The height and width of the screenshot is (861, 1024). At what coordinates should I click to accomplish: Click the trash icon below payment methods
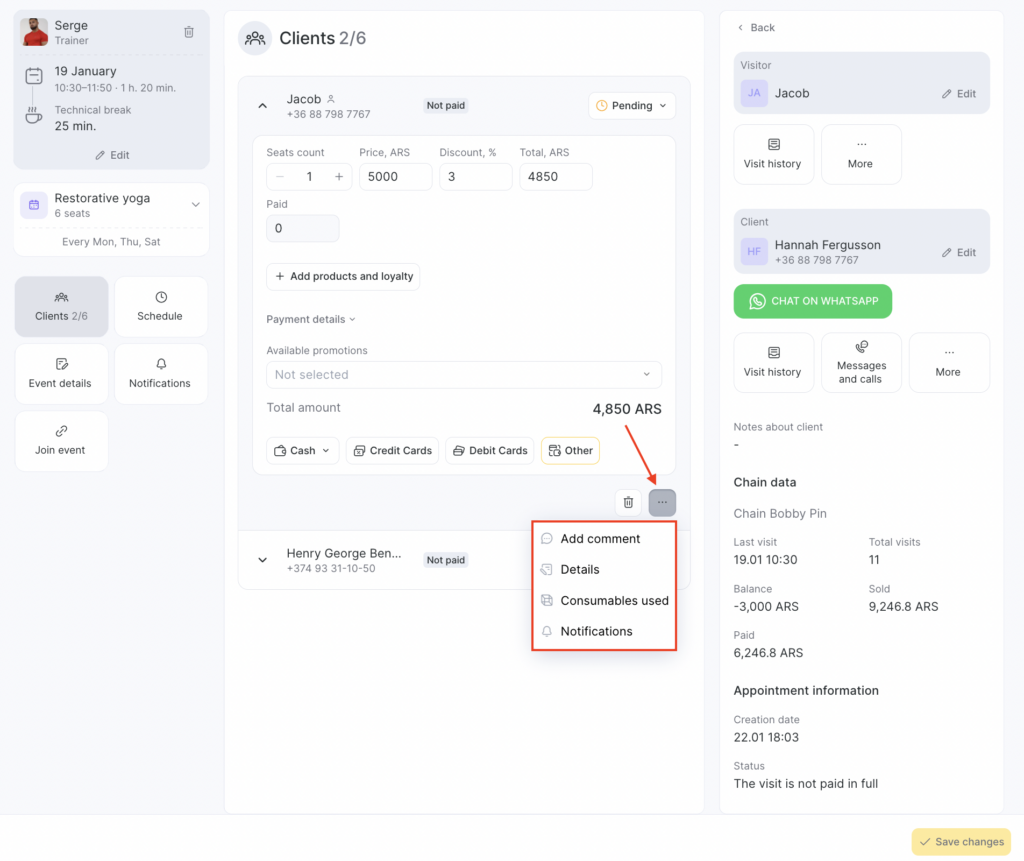click(x=628, y=502)
